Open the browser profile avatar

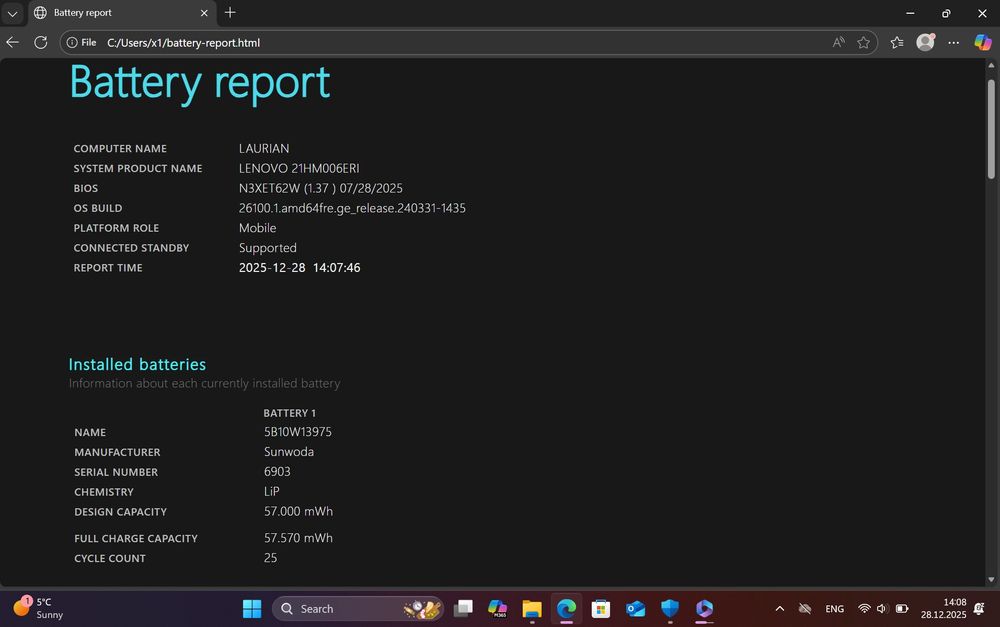click(925, 42)
